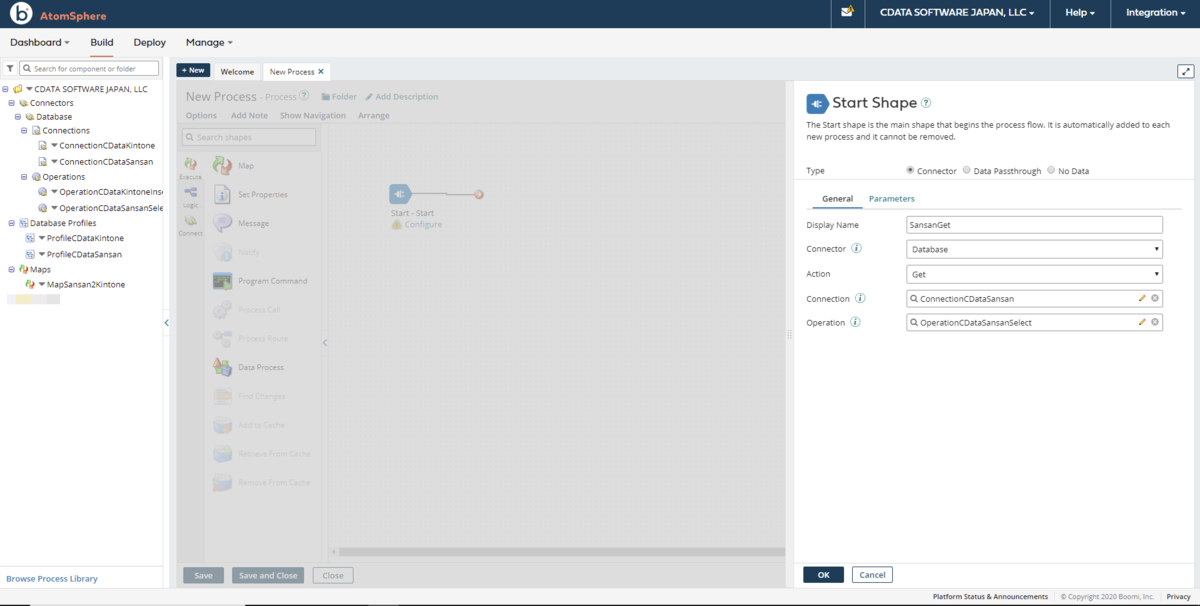The height and width of the screenshot is (606, 1200).
Task: Open the Deploy menu
Action: pos(150,43)
